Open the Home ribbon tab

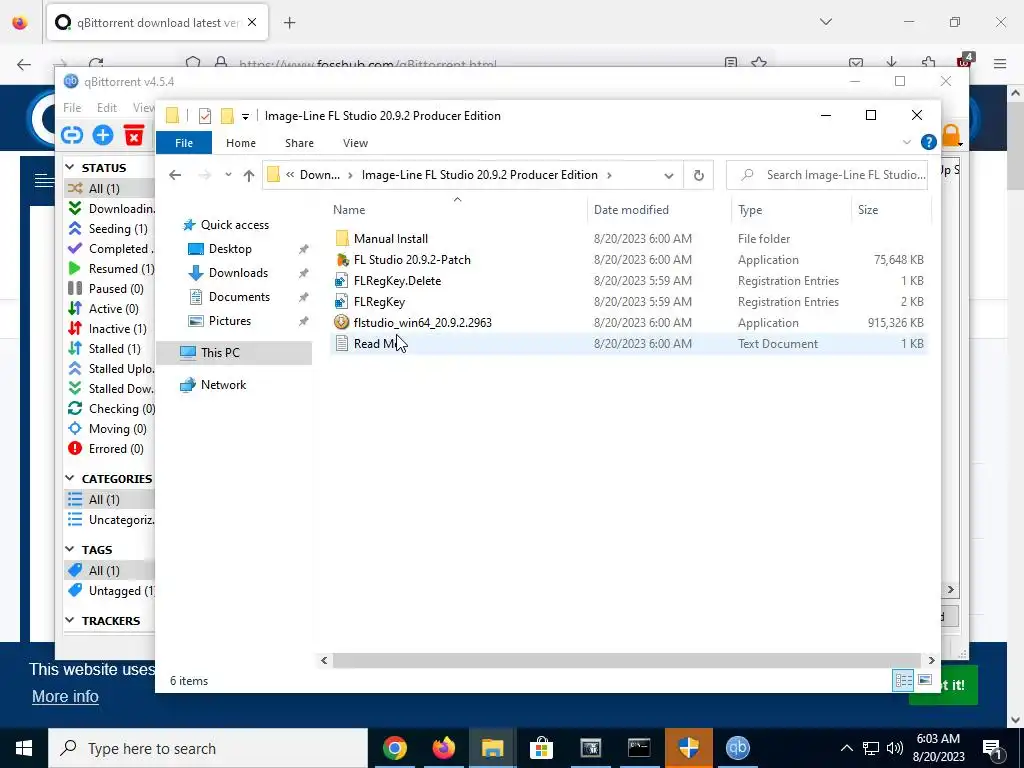click(x=241, y=143)
